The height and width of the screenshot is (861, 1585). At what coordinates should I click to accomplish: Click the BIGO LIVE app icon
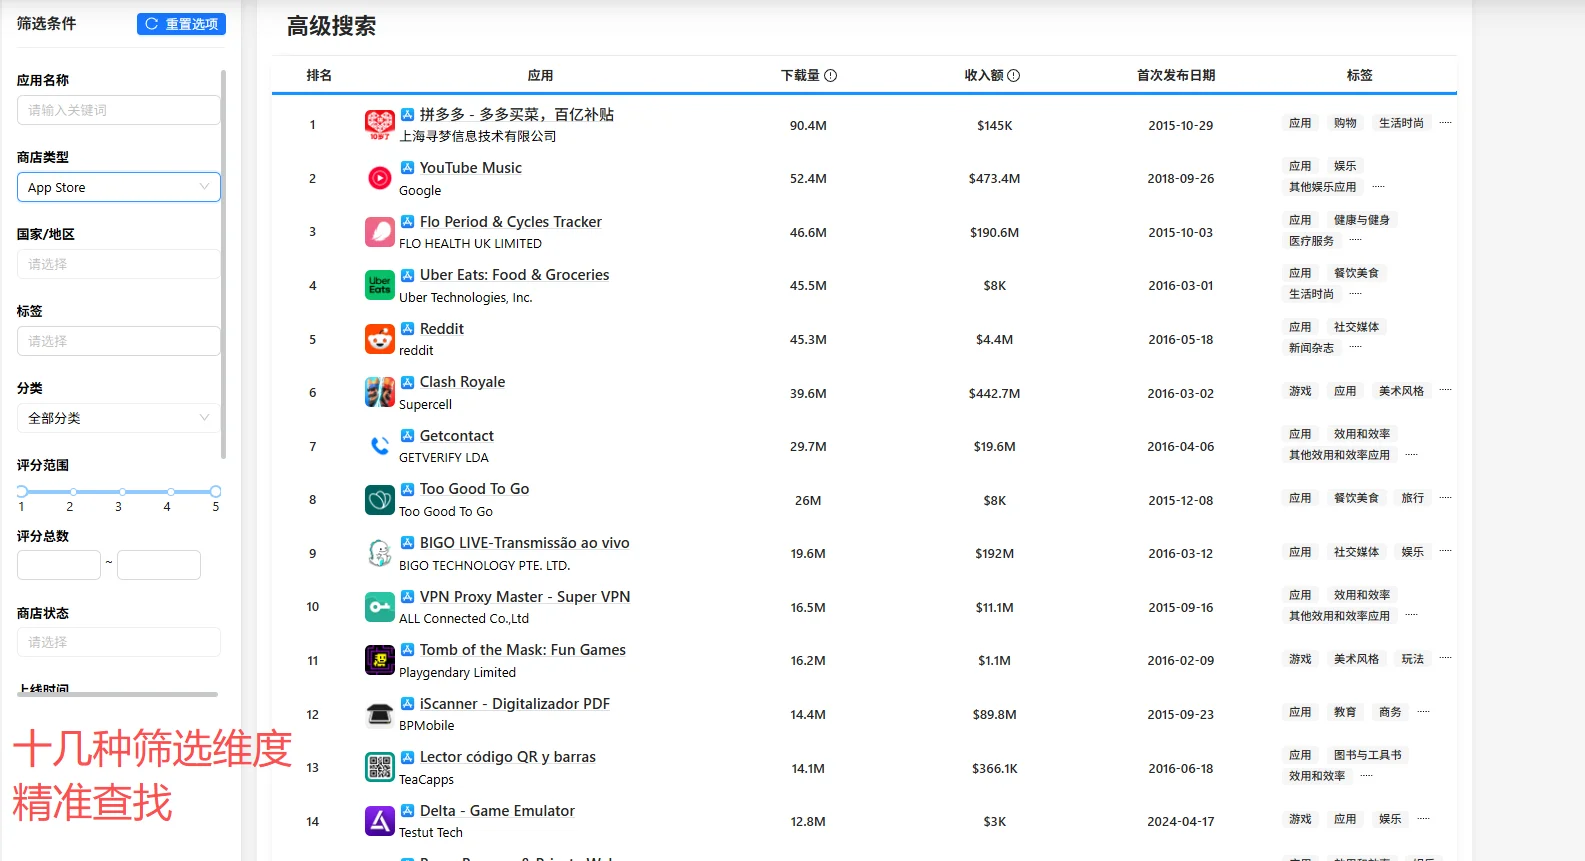(x=380, y=553)
